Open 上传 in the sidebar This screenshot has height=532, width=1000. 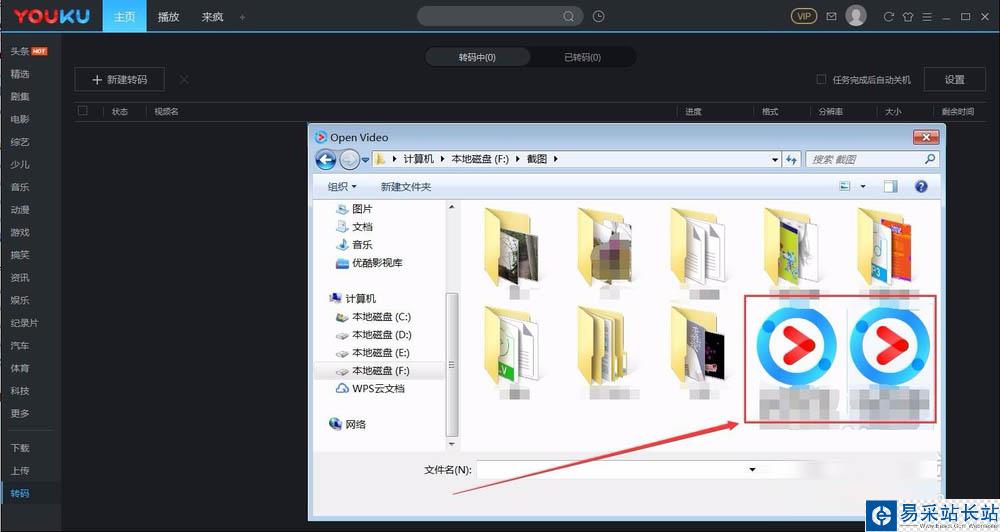20,471
